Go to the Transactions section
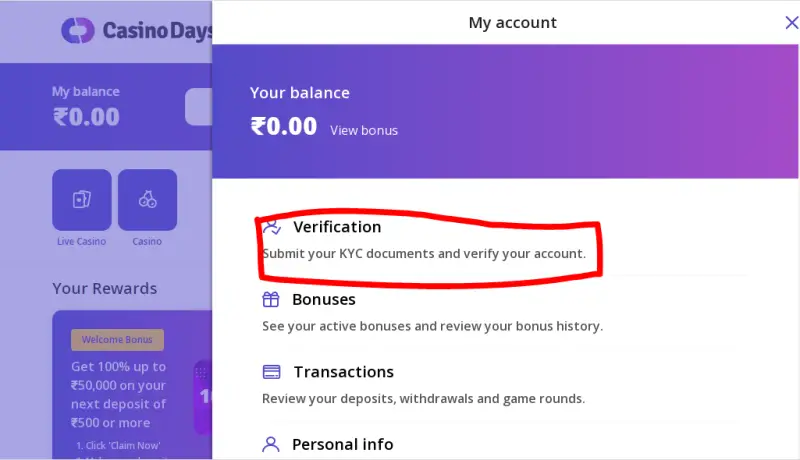800x460 pixels. click(x=343, y=372)
